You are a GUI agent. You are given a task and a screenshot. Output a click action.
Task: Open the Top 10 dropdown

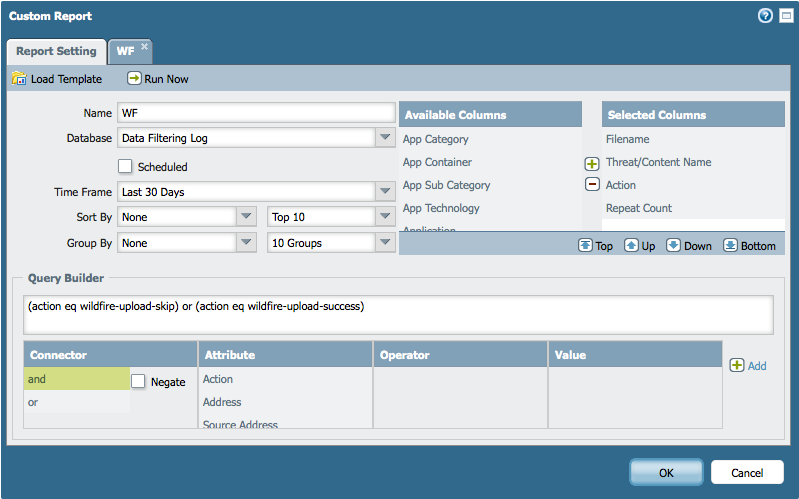point(385,217)
